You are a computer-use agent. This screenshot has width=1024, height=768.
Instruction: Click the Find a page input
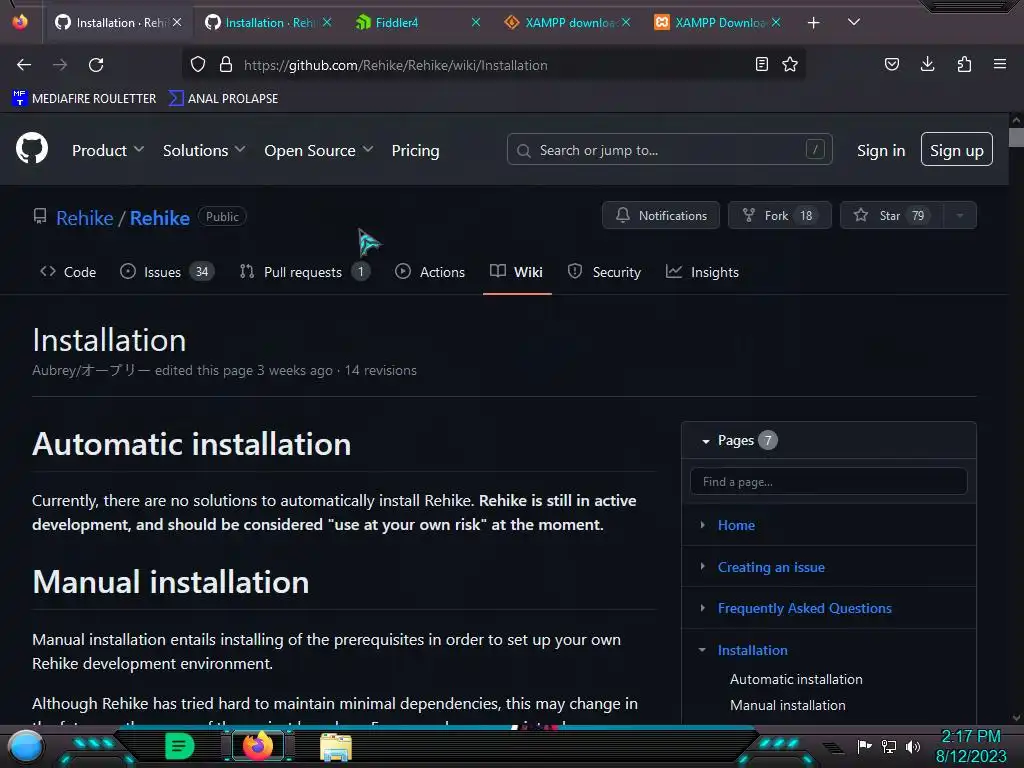[828, 482]
